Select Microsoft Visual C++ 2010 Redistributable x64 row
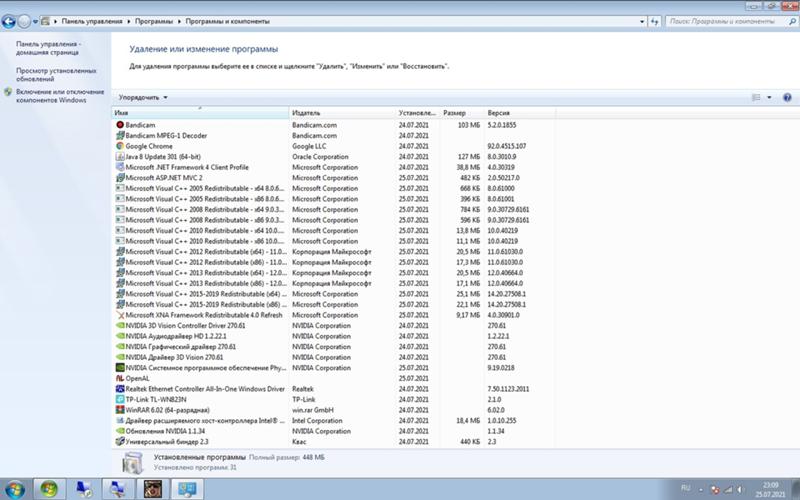 pos(333,231)
